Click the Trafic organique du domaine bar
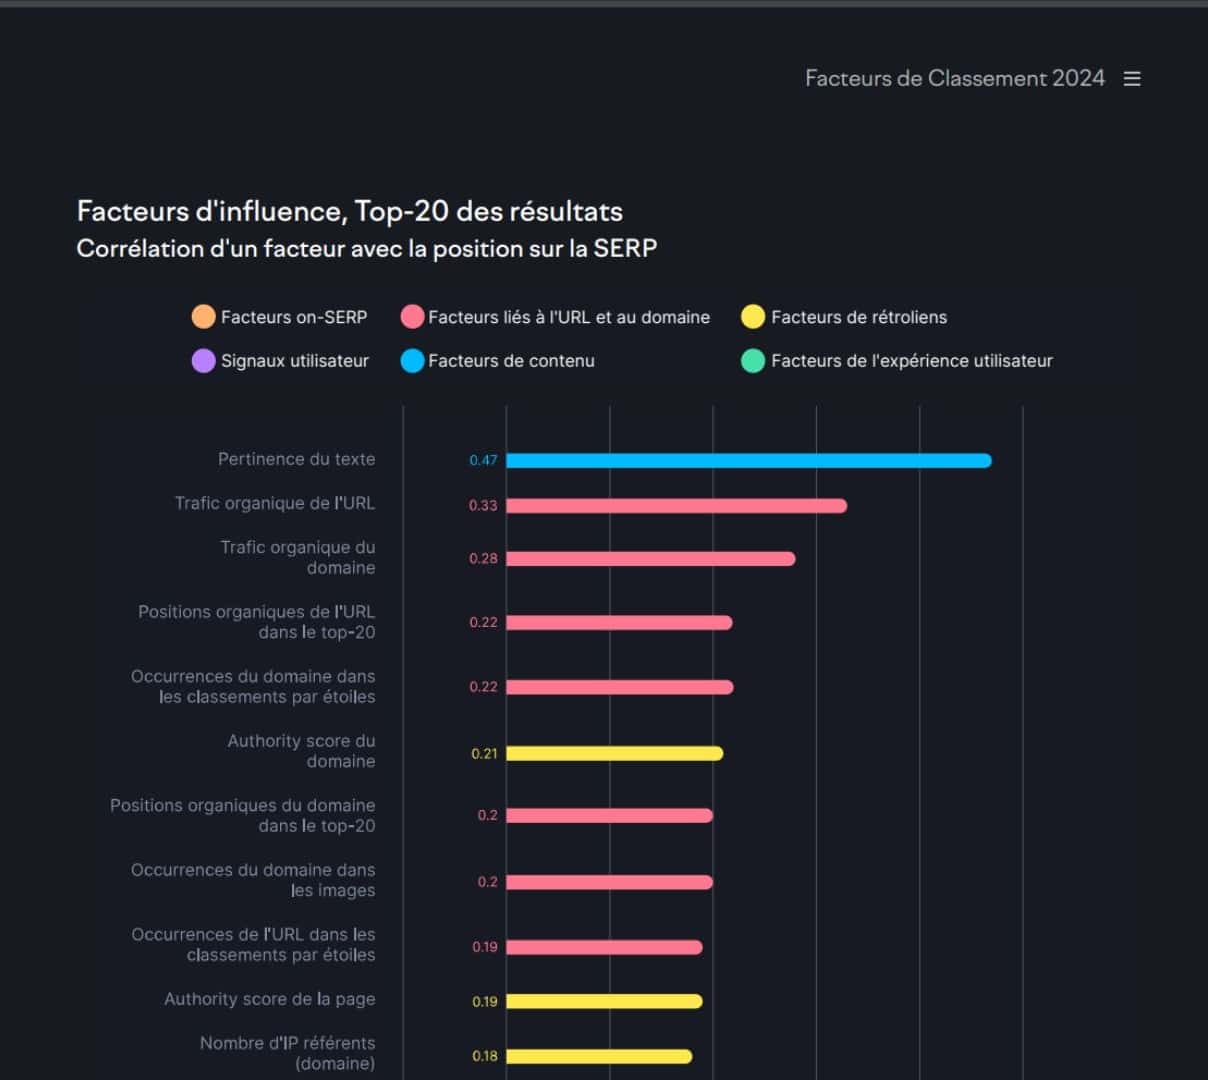The height and width of the screenshot is (1080, 1208). [650, 559]
